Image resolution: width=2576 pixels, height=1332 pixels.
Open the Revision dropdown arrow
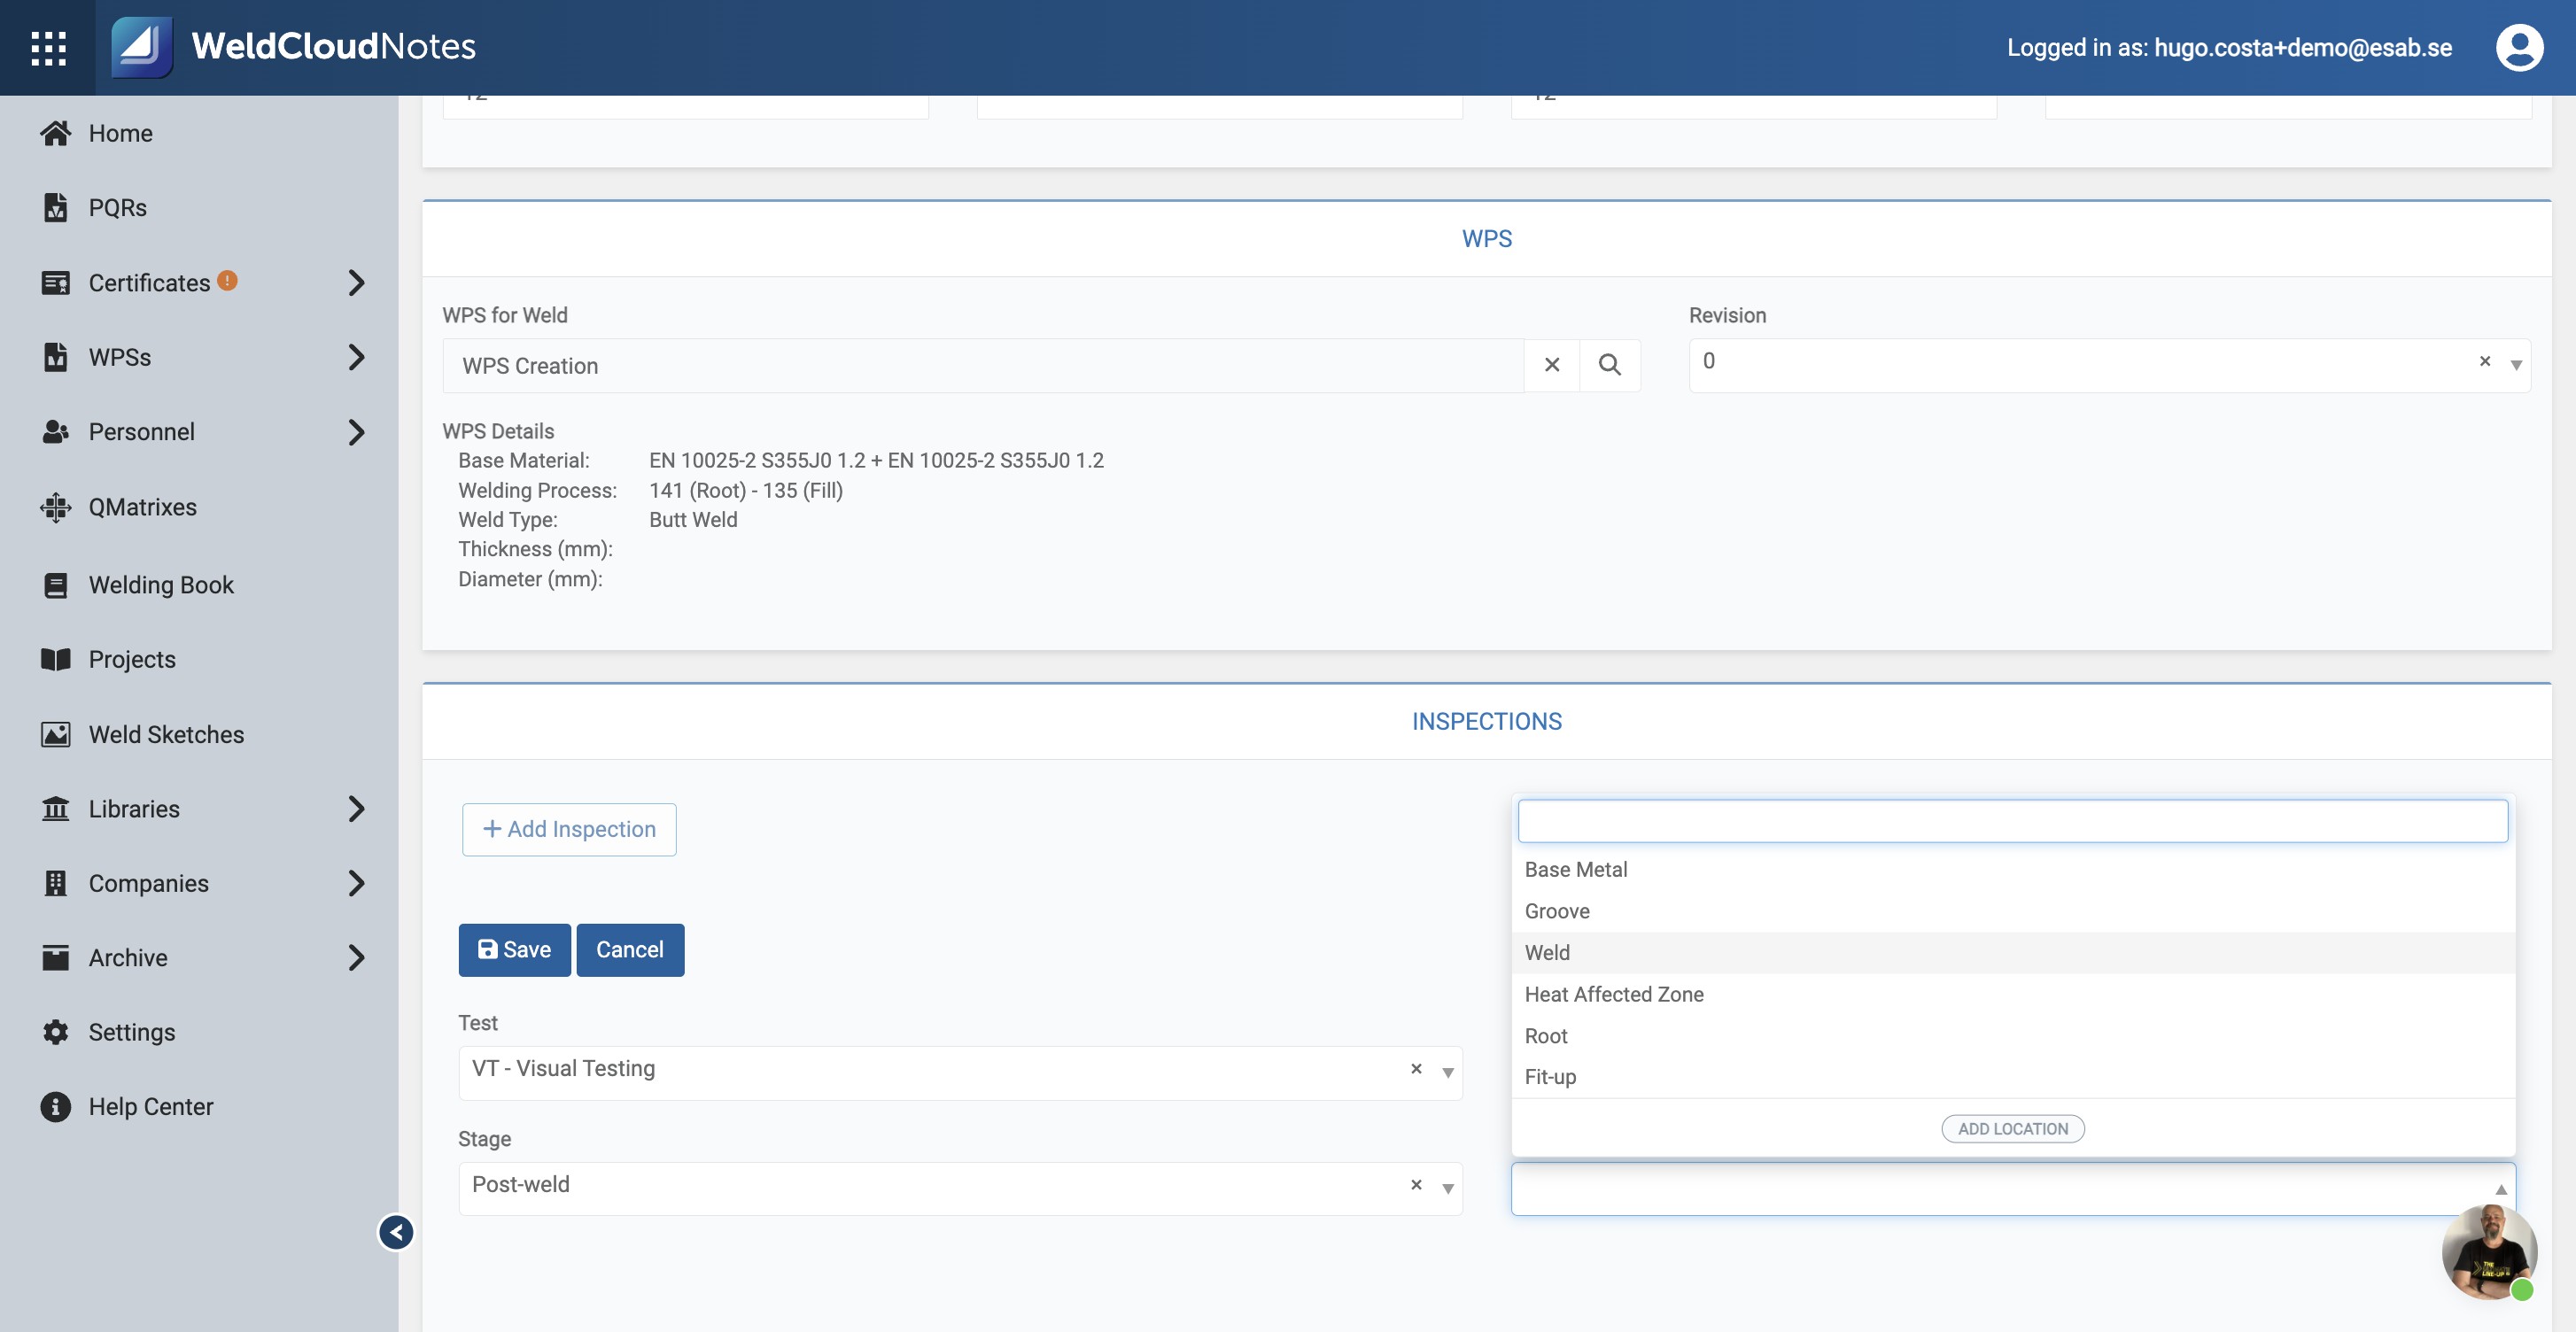point(2516,365)
